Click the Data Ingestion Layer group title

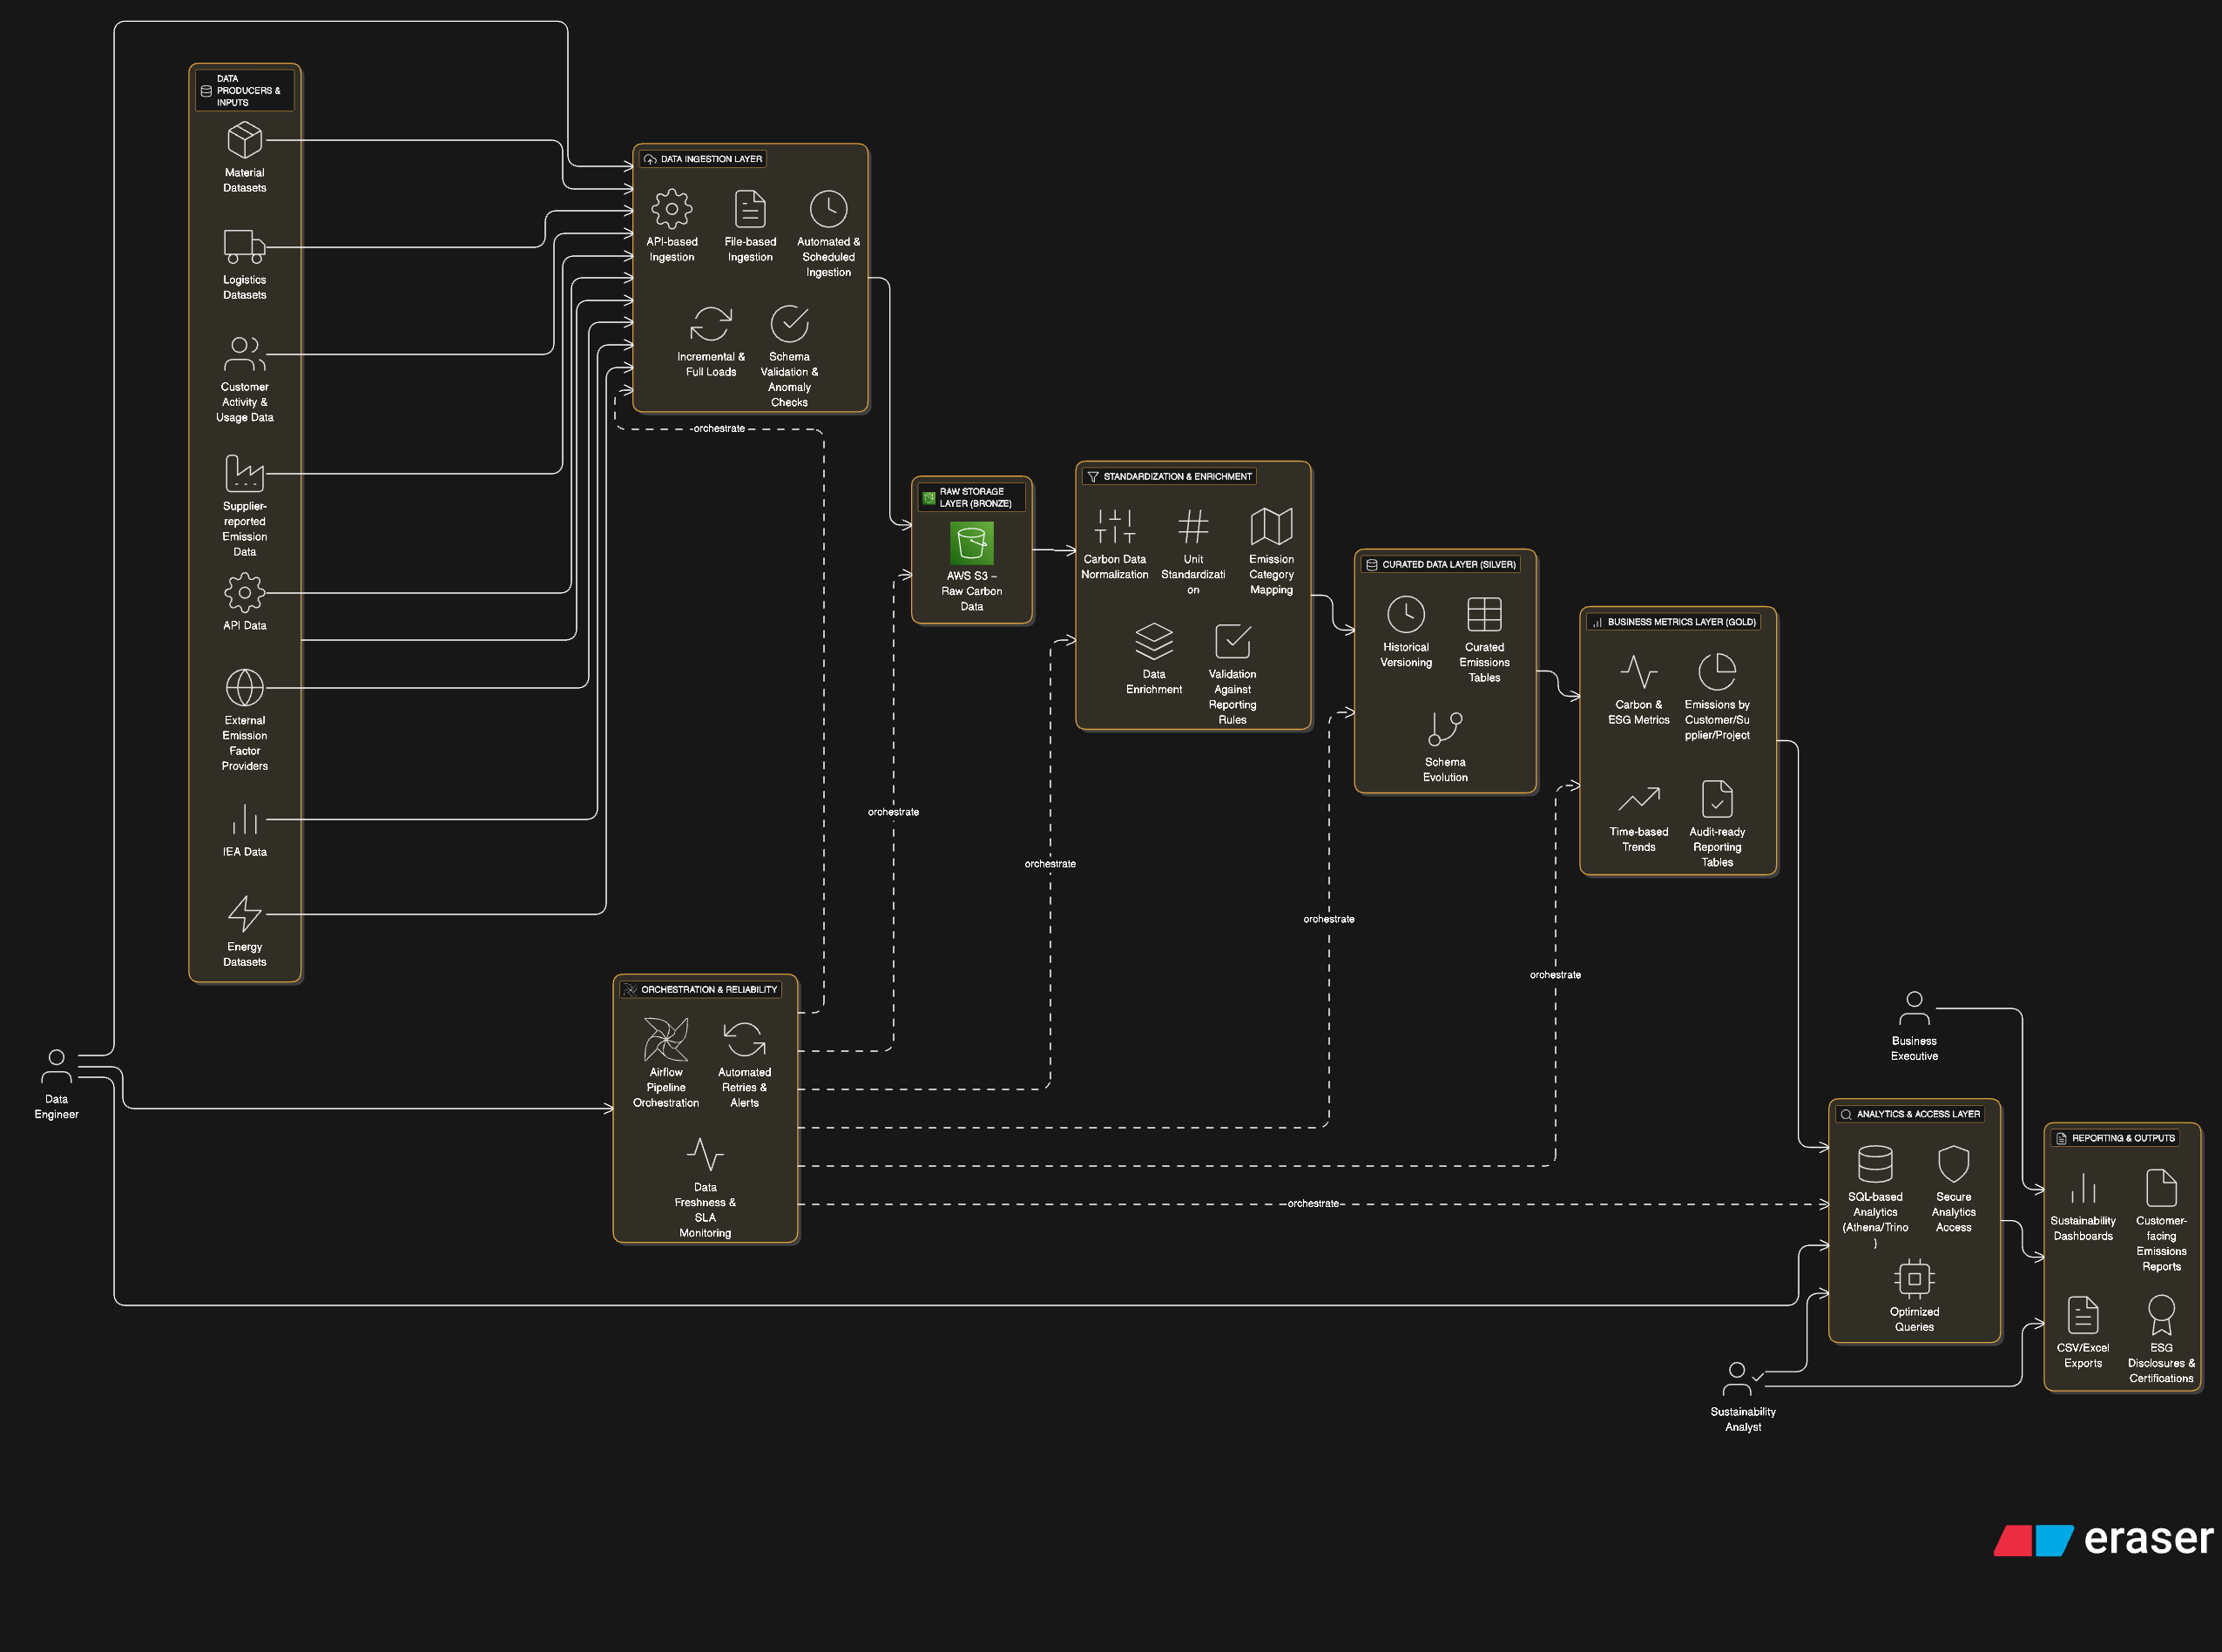[x=710, y=159]
